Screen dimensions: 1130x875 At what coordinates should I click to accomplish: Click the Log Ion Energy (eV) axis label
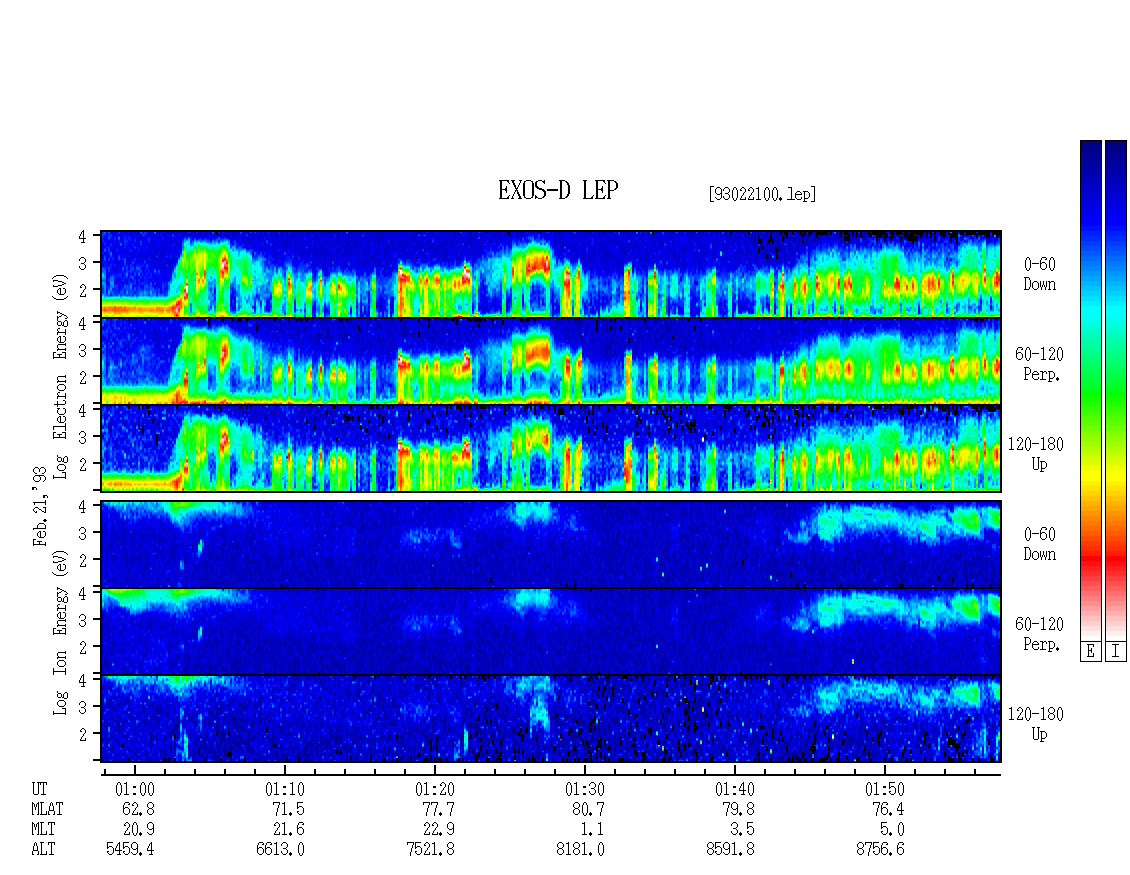[x=60, y=633]
